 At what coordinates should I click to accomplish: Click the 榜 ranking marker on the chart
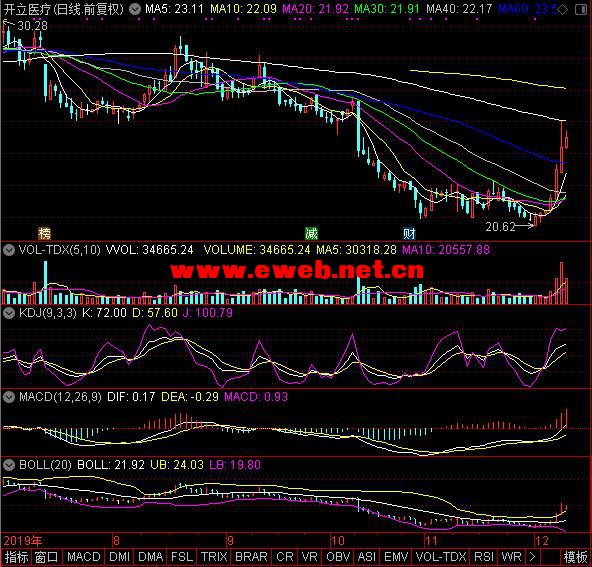tap(45, 234)
